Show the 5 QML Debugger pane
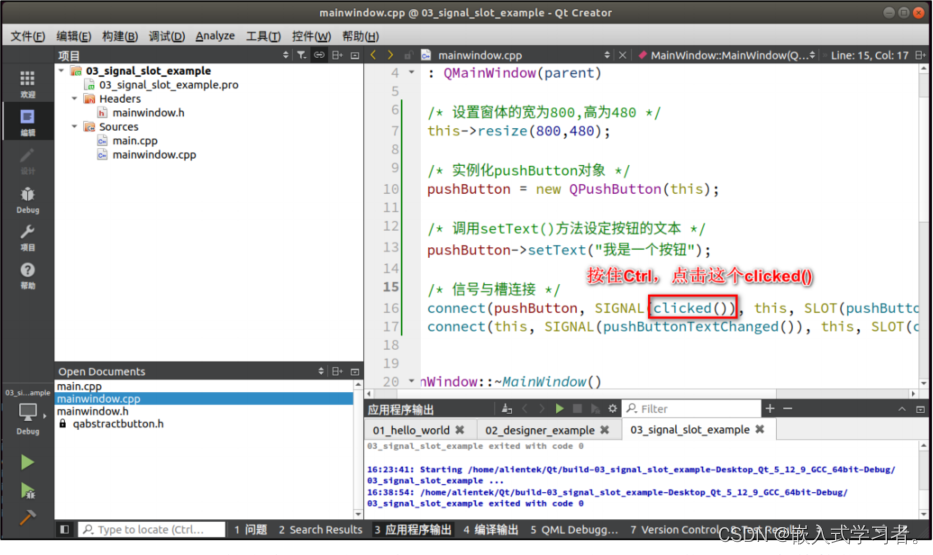 pyautogui.click(x=574, y=529)
